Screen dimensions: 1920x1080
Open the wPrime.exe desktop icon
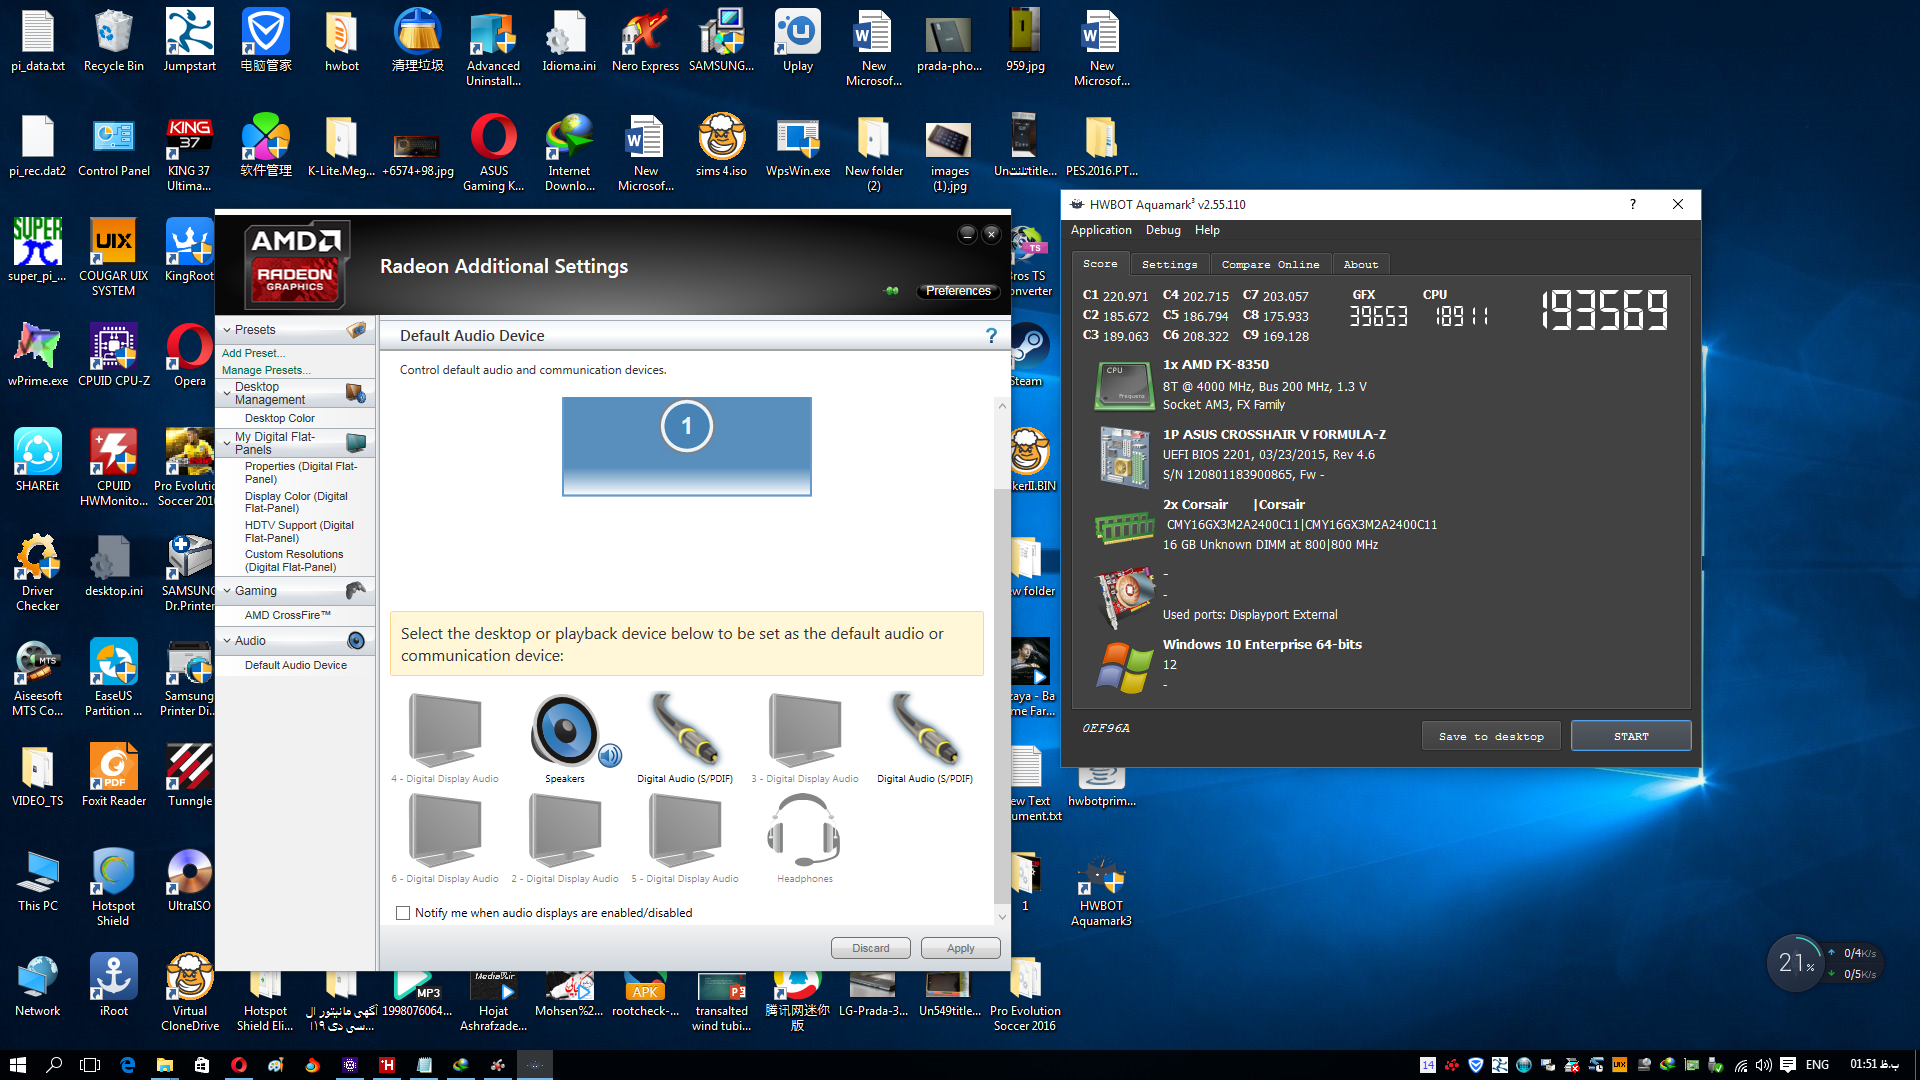[x=37, y=356]
